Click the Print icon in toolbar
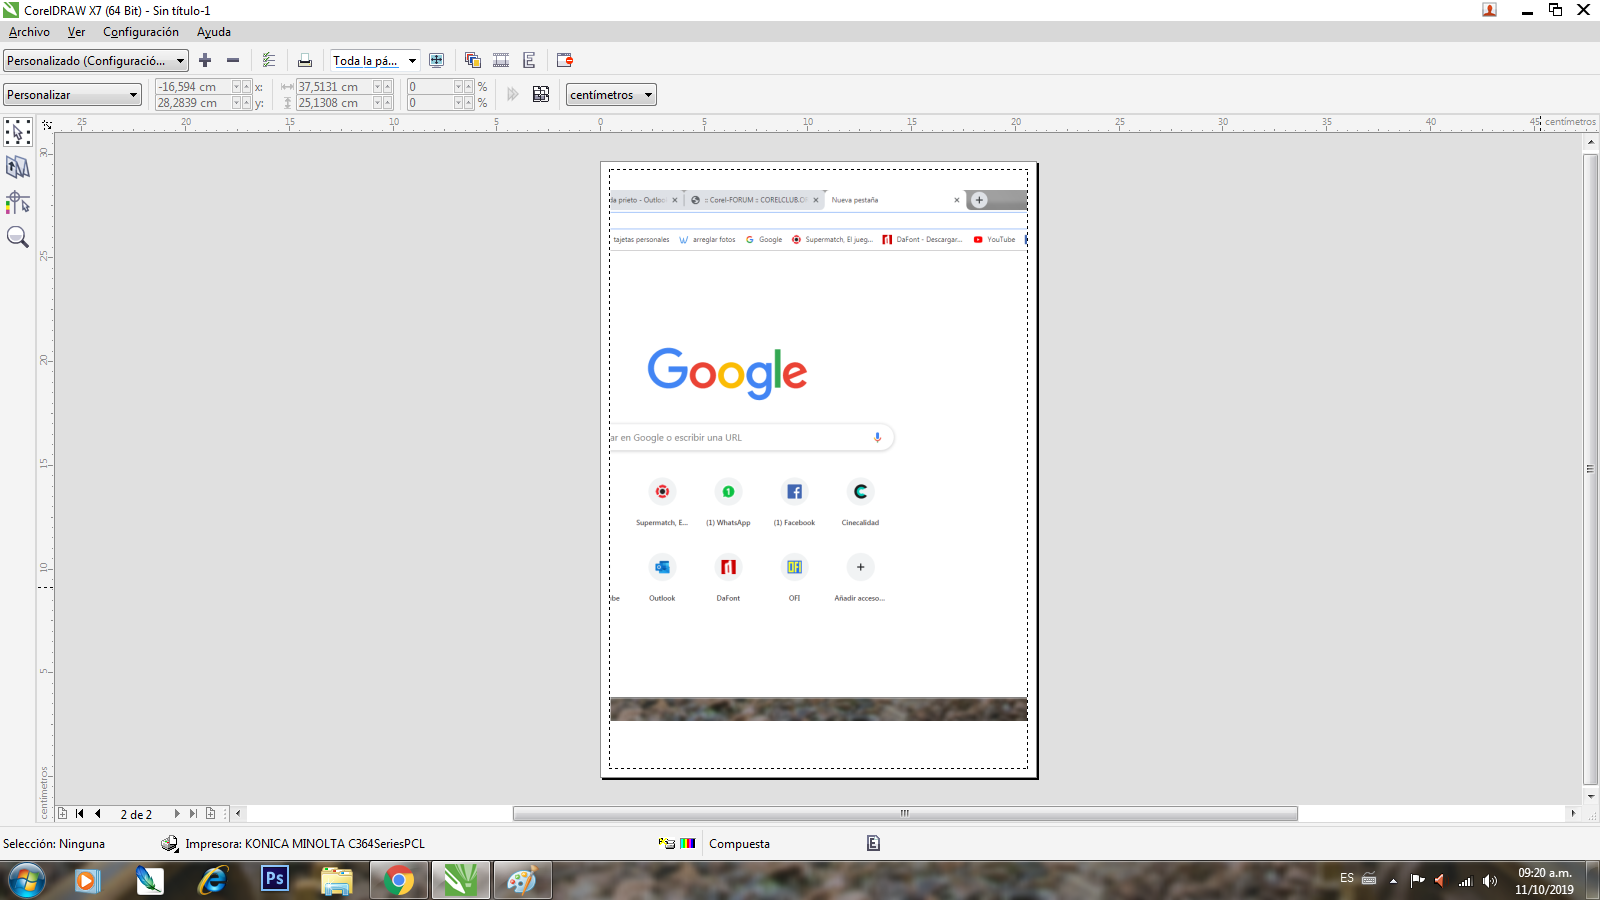1600x900 pixels. pyautogui.click(x=305, y=60)
